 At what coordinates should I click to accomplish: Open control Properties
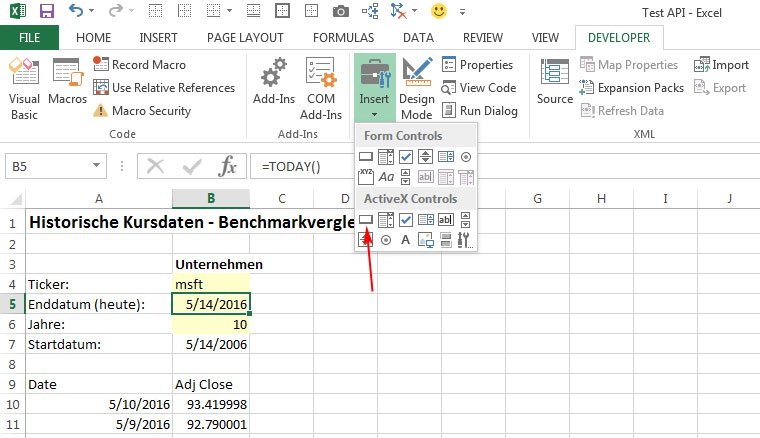[477, 64]
